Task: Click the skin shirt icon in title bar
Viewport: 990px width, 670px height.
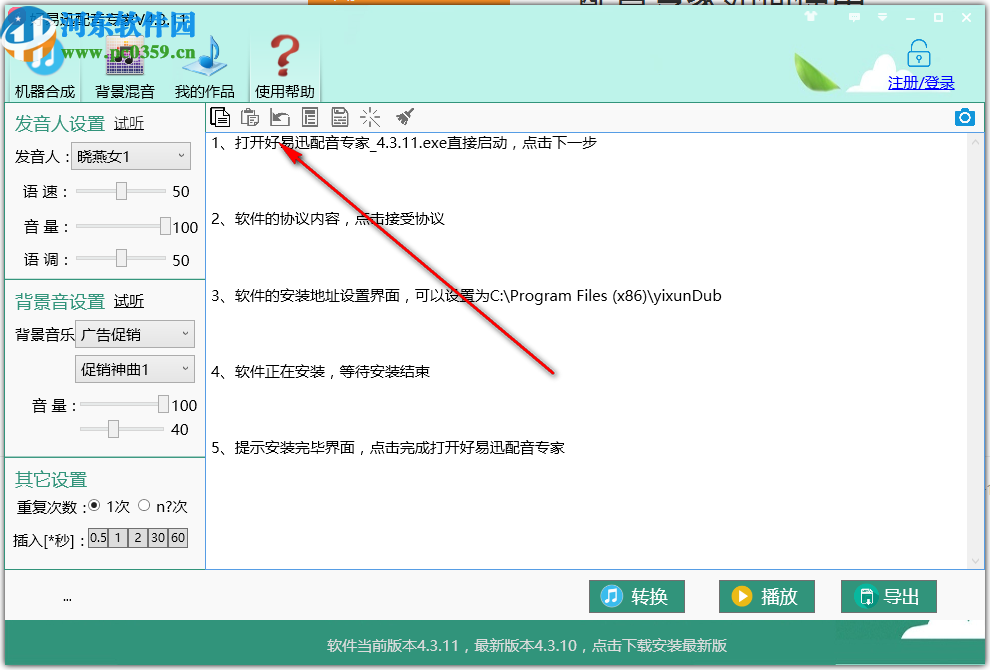Action: (x=811, y=17)
